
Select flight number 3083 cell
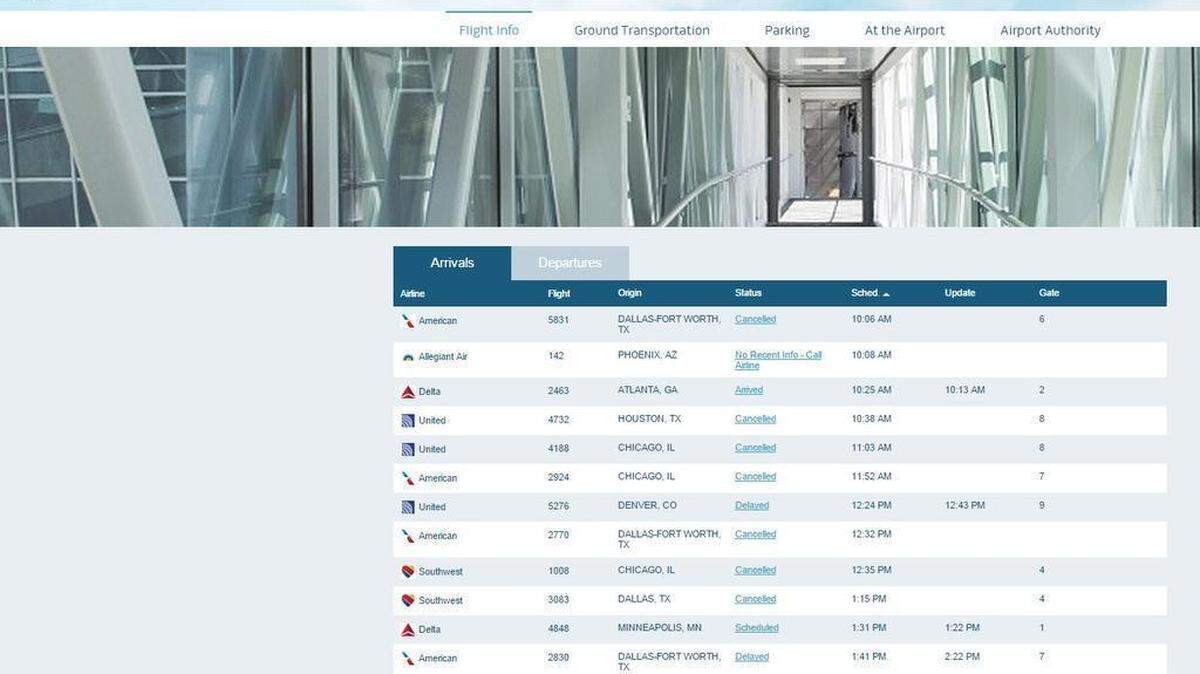(558, 600)
